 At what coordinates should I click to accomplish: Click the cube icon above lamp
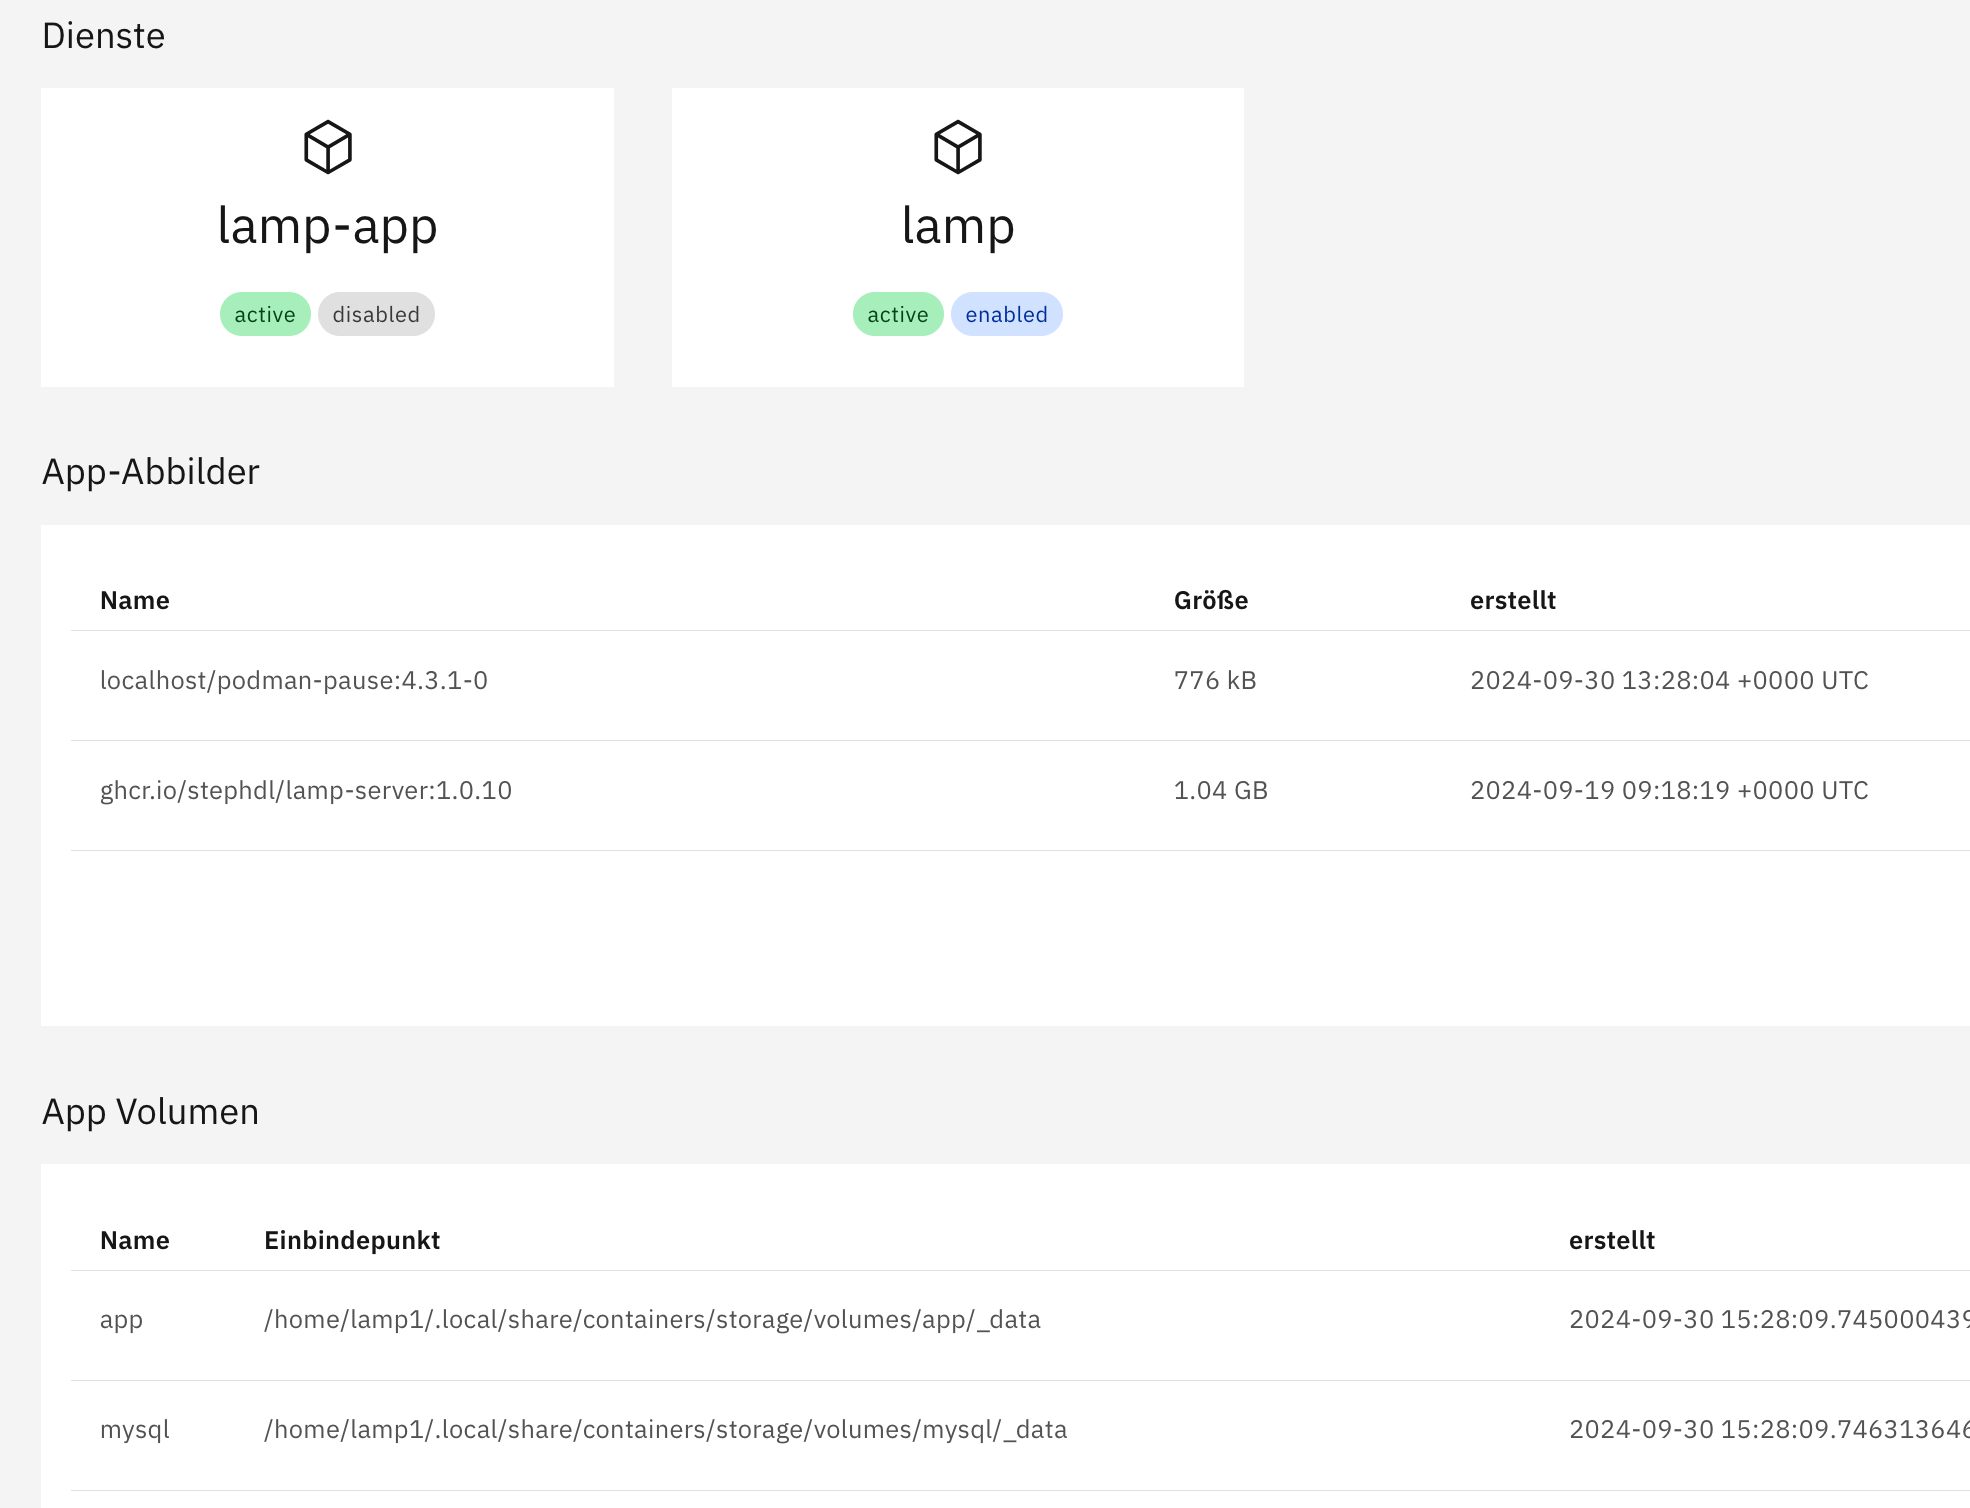point(958,147)
